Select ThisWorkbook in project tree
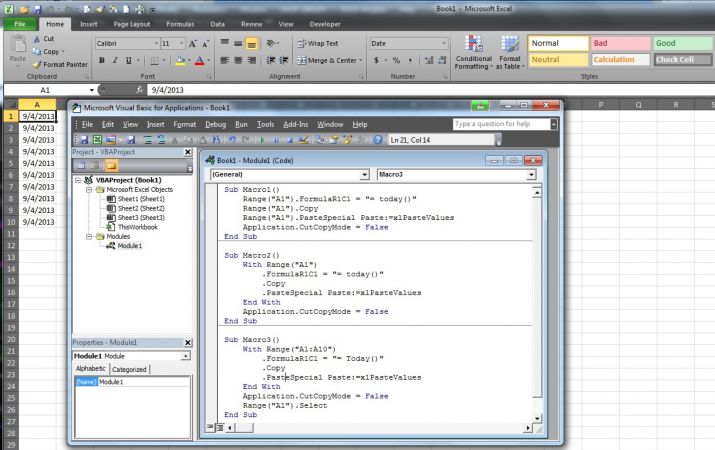The width and height of the screenshot is (715, 450). (138, 227)
